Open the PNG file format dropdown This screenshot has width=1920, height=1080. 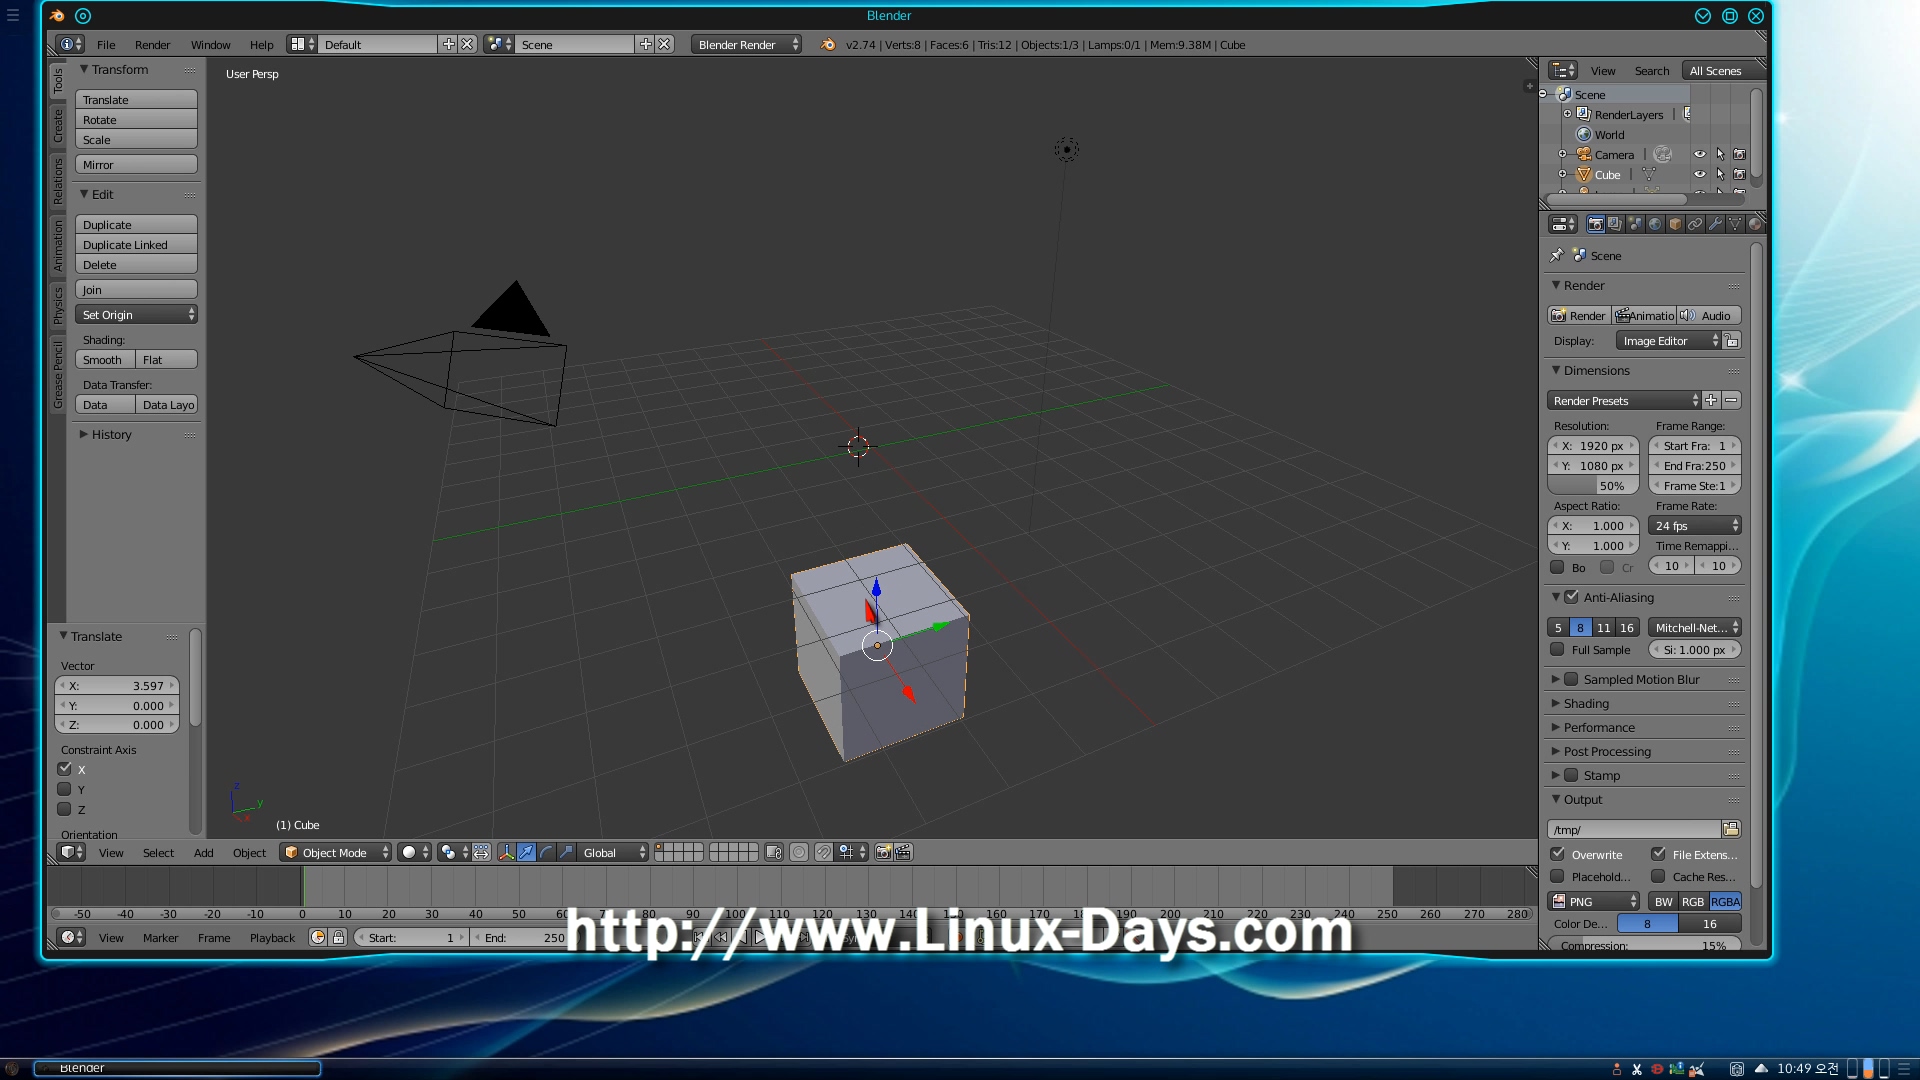[1594, 902]
